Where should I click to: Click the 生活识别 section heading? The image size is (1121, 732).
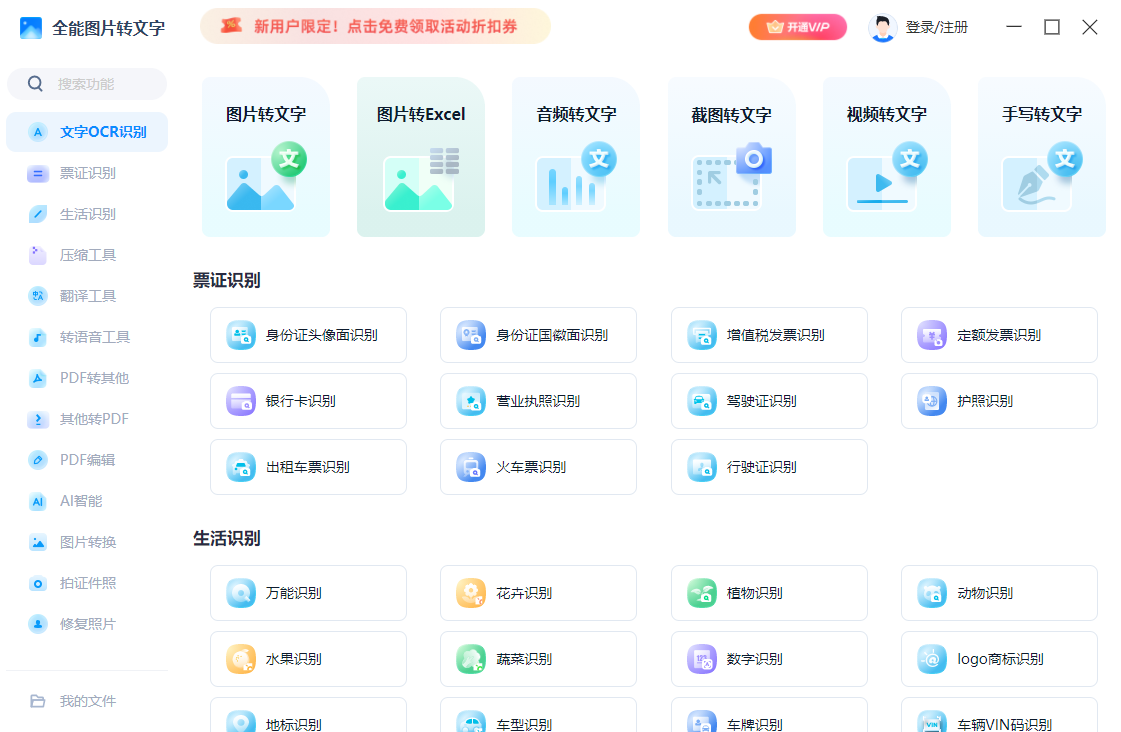click(x=227, y=538)
